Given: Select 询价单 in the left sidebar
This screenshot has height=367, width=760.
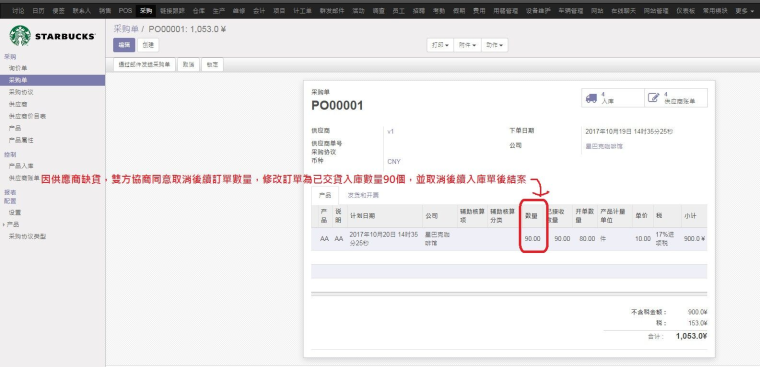Looking at the screenshot, I should tap(18, 68).
